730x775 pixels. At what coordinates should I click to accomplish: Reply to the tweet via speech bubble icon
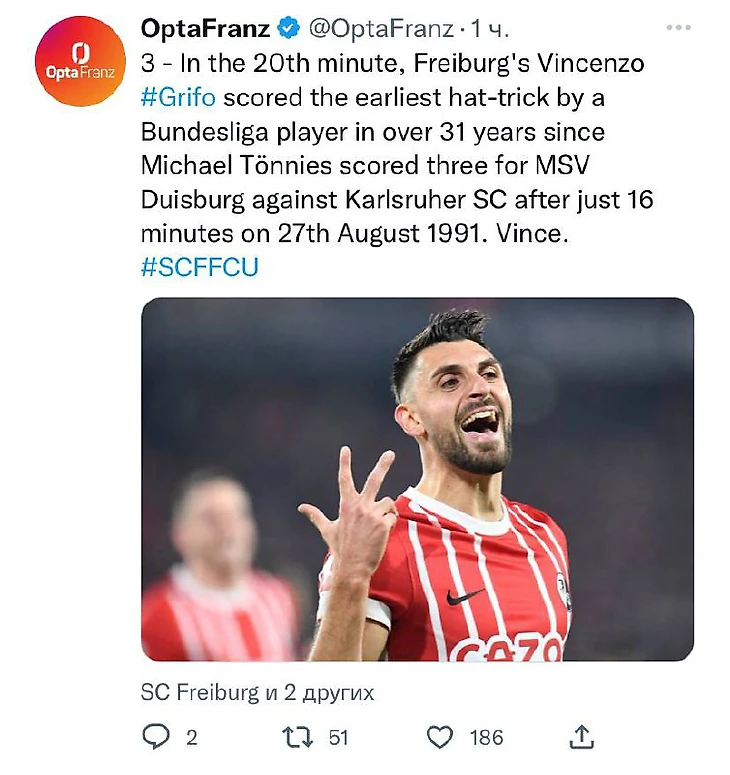click(x=156, y=737)
